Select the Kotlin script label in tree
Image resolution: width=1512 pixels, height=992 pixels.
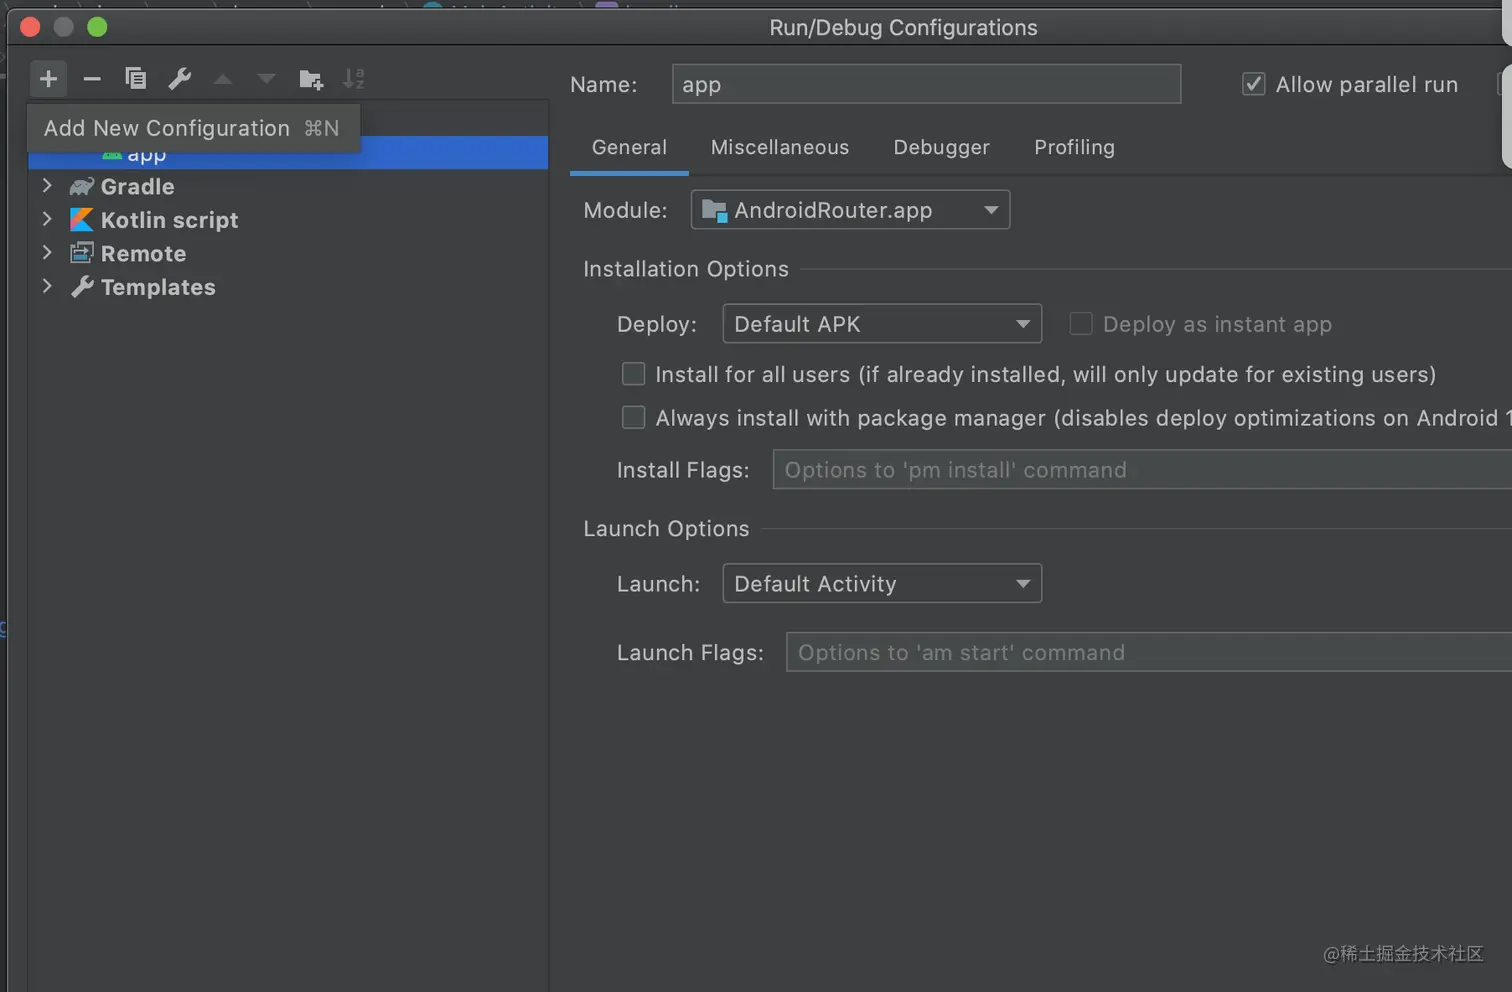tap(169, 220)
